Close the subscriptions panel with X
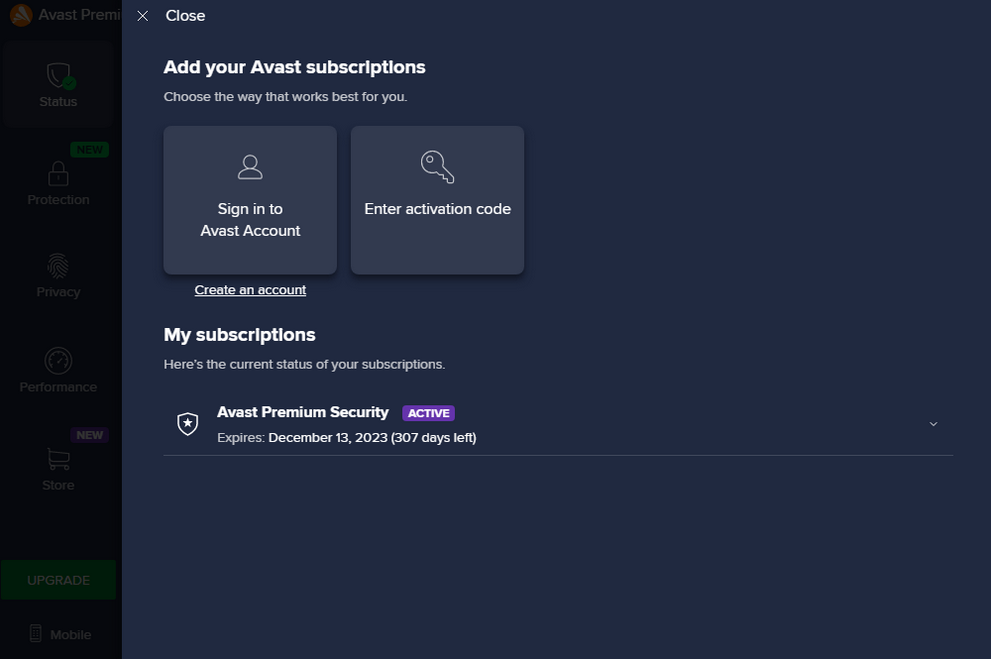Image resolution: width=991 pixels, height=659 pixels. tap(143, 16)
